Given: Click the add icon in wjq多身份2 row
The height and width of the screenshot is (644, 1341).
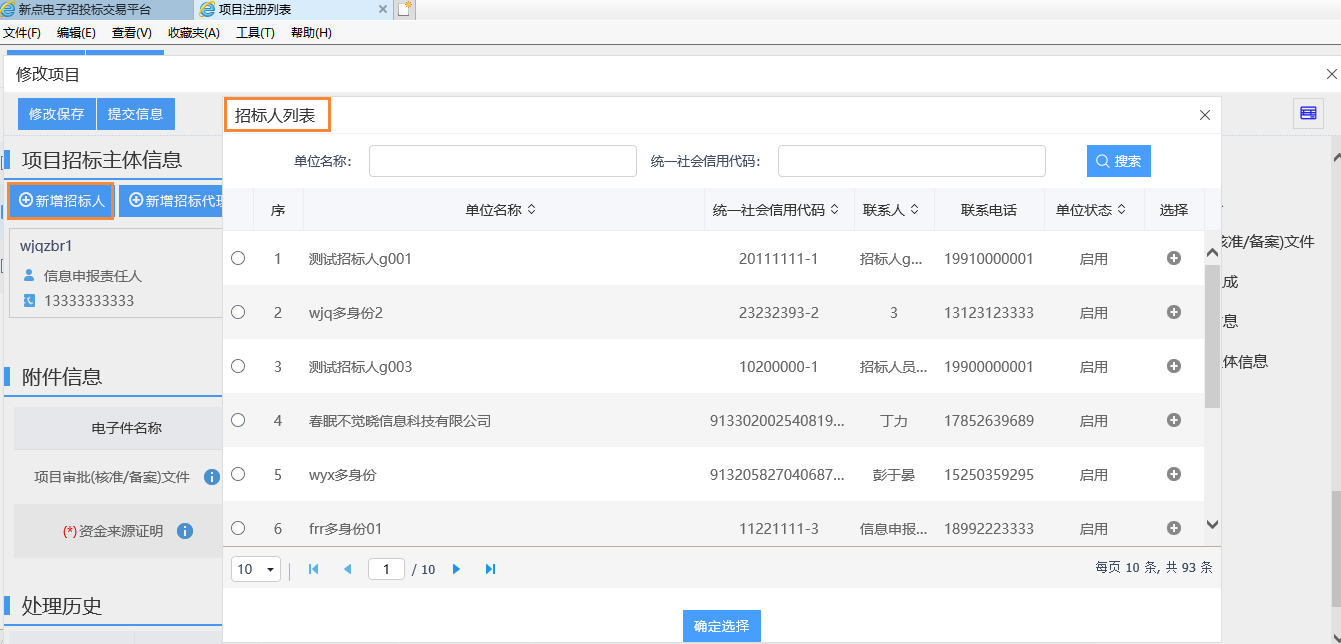Looking at the screenshot, I should 1174,312.
